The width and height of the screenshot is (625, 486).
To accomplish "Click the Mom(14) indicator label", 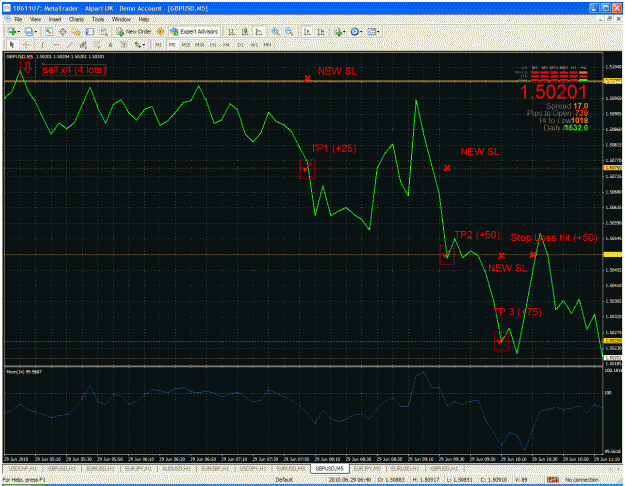I will coord(24,372).
